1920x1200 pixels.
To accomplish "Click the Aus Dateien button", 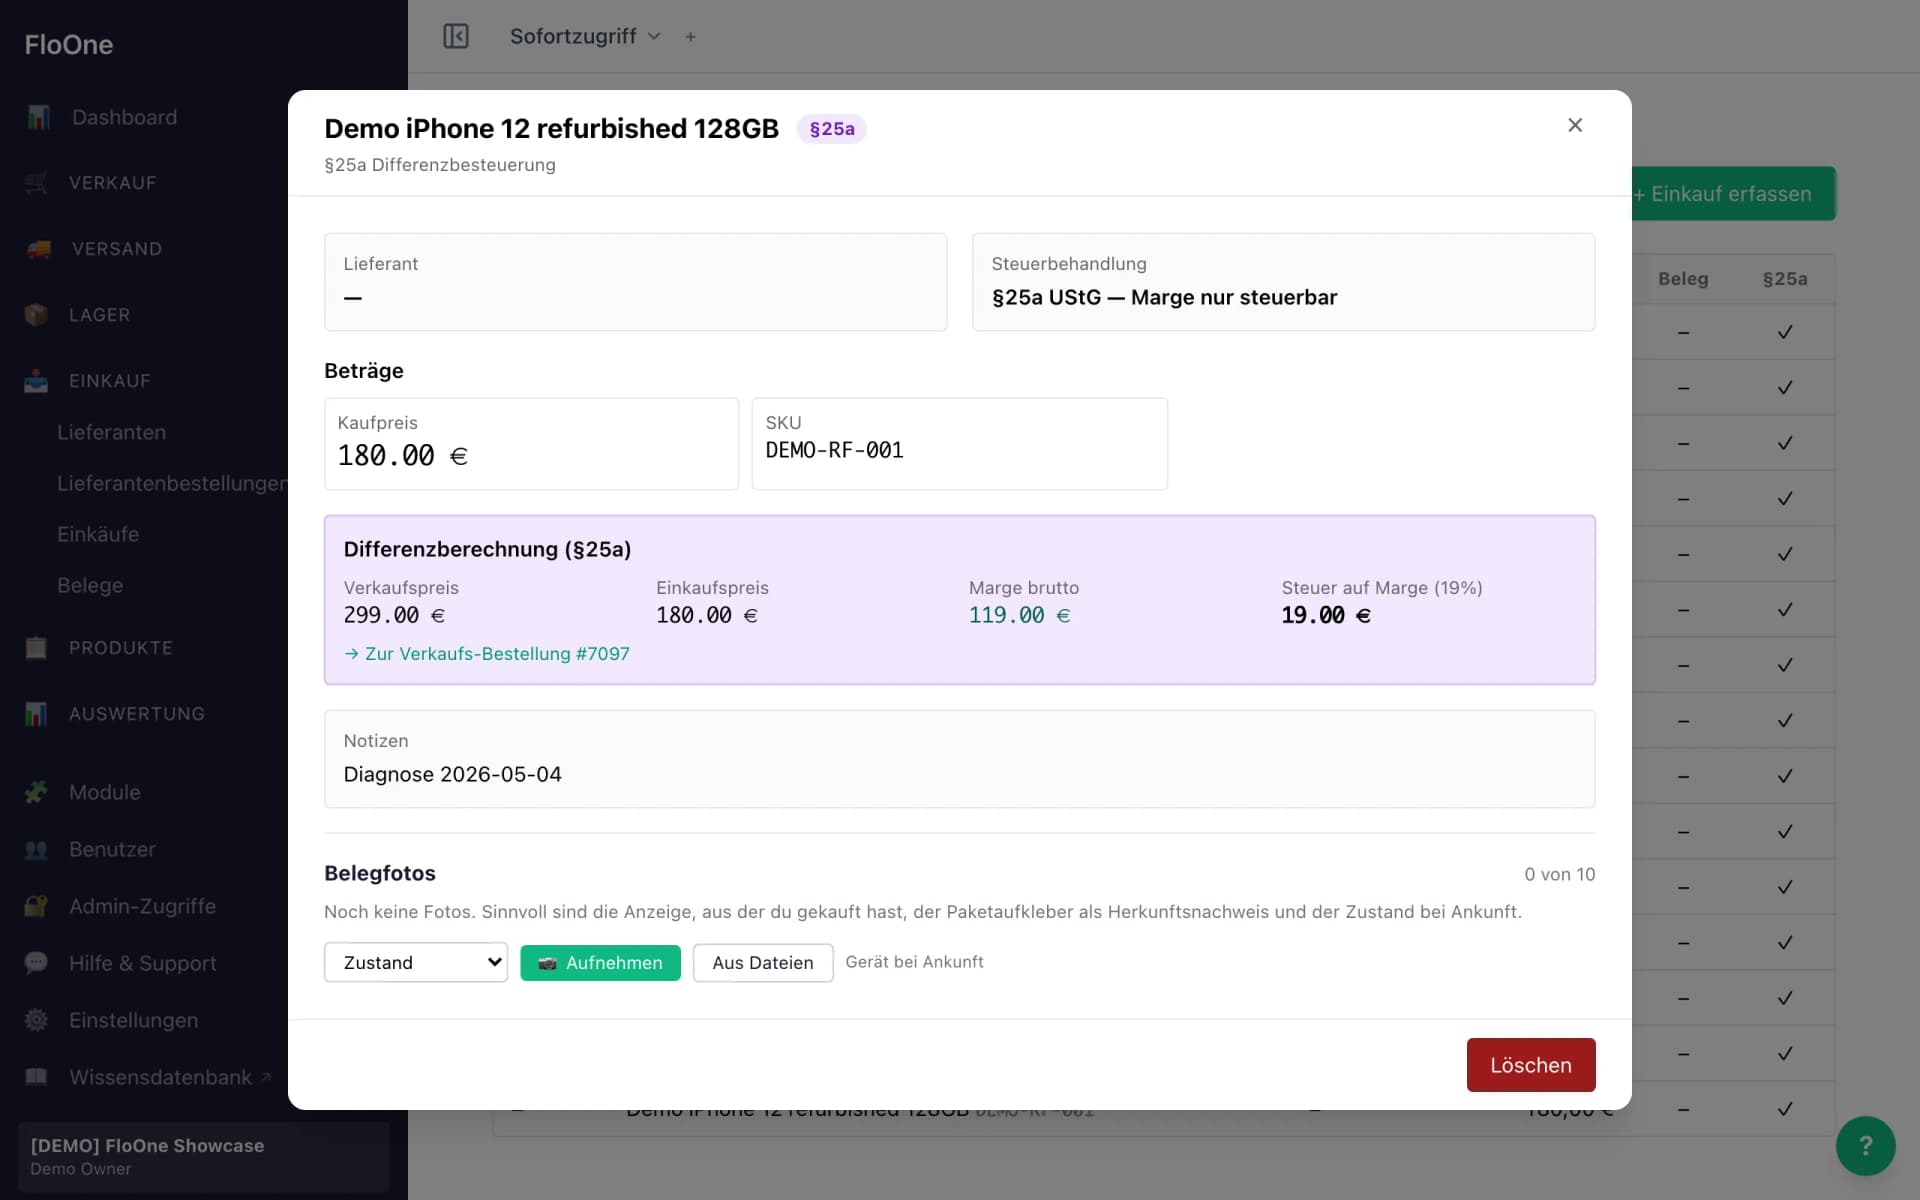I will coord(763,962).
